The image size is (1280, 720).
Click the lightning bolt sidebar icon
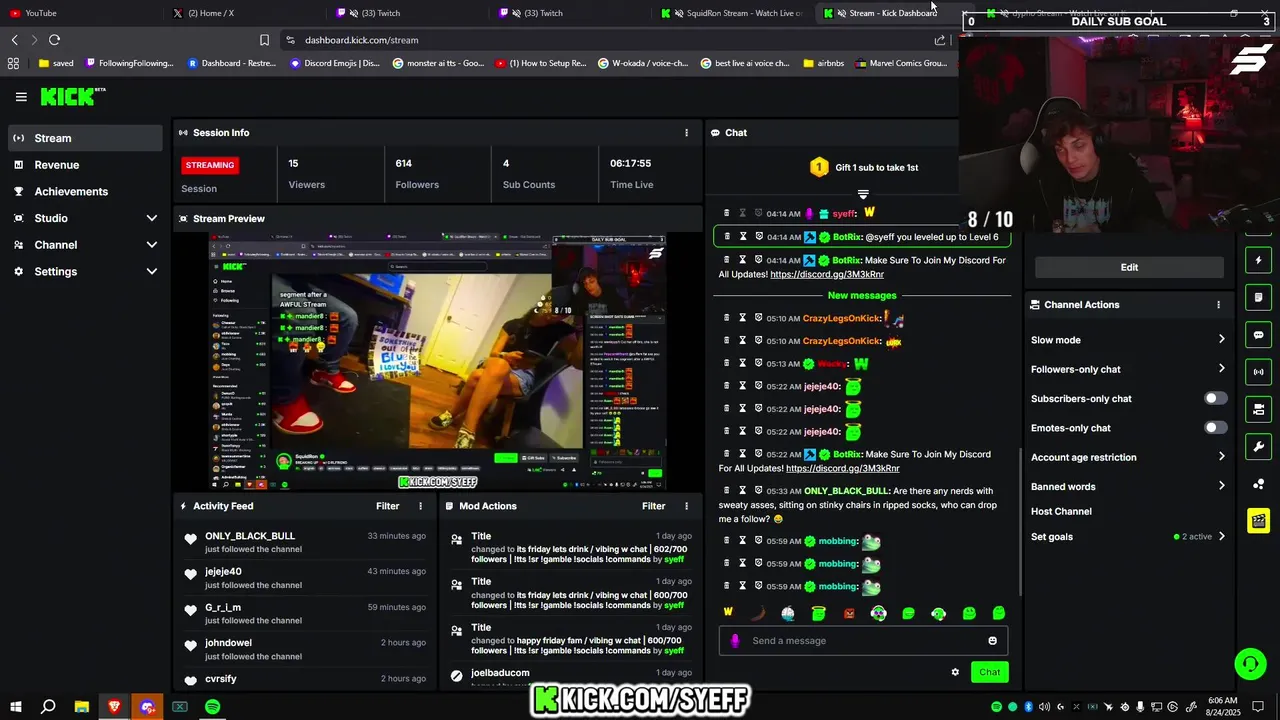tap(1259, 260)
